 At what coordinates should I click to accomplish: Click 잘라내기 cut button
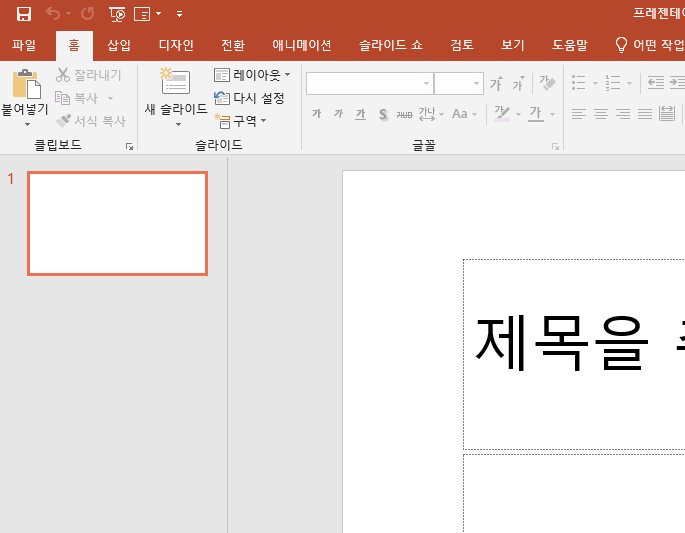point(88,75)
